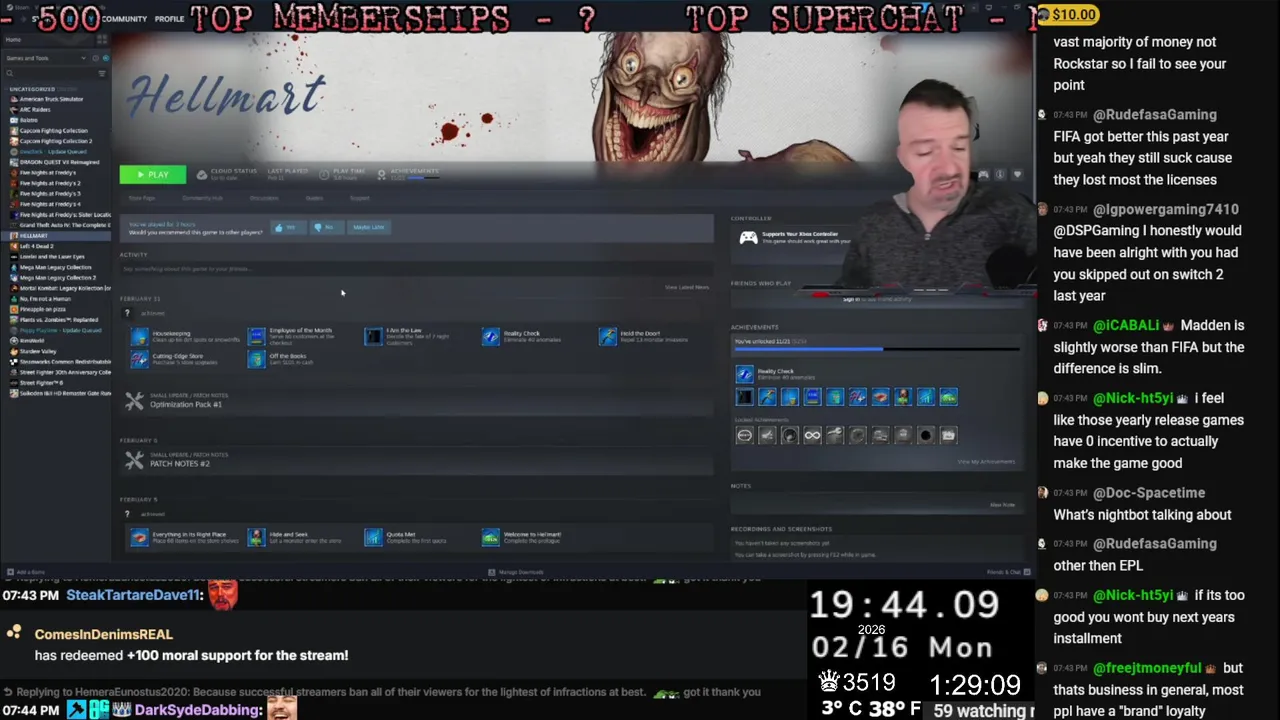Click the Welcome to Hellmart achievement icon
The width and height of the screenshot is (1280, 720).
[490, 538]
